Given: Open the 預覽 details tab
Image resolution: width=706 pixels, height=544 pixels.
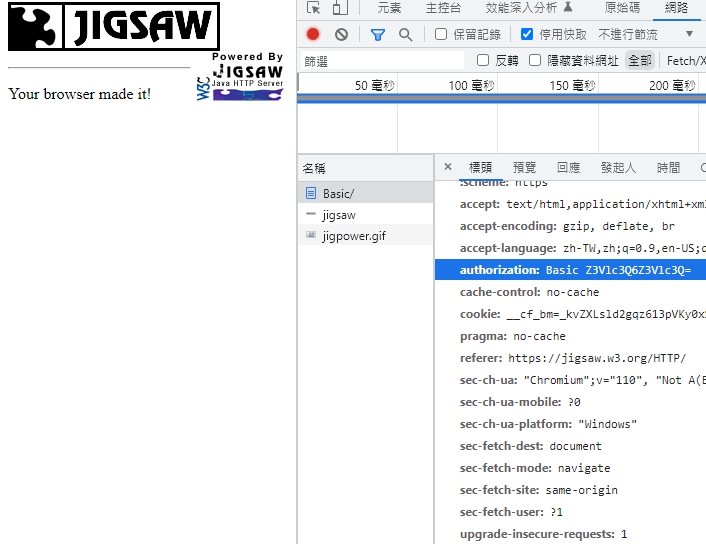Looking at the screenshot, I should [x=524, y=168].
